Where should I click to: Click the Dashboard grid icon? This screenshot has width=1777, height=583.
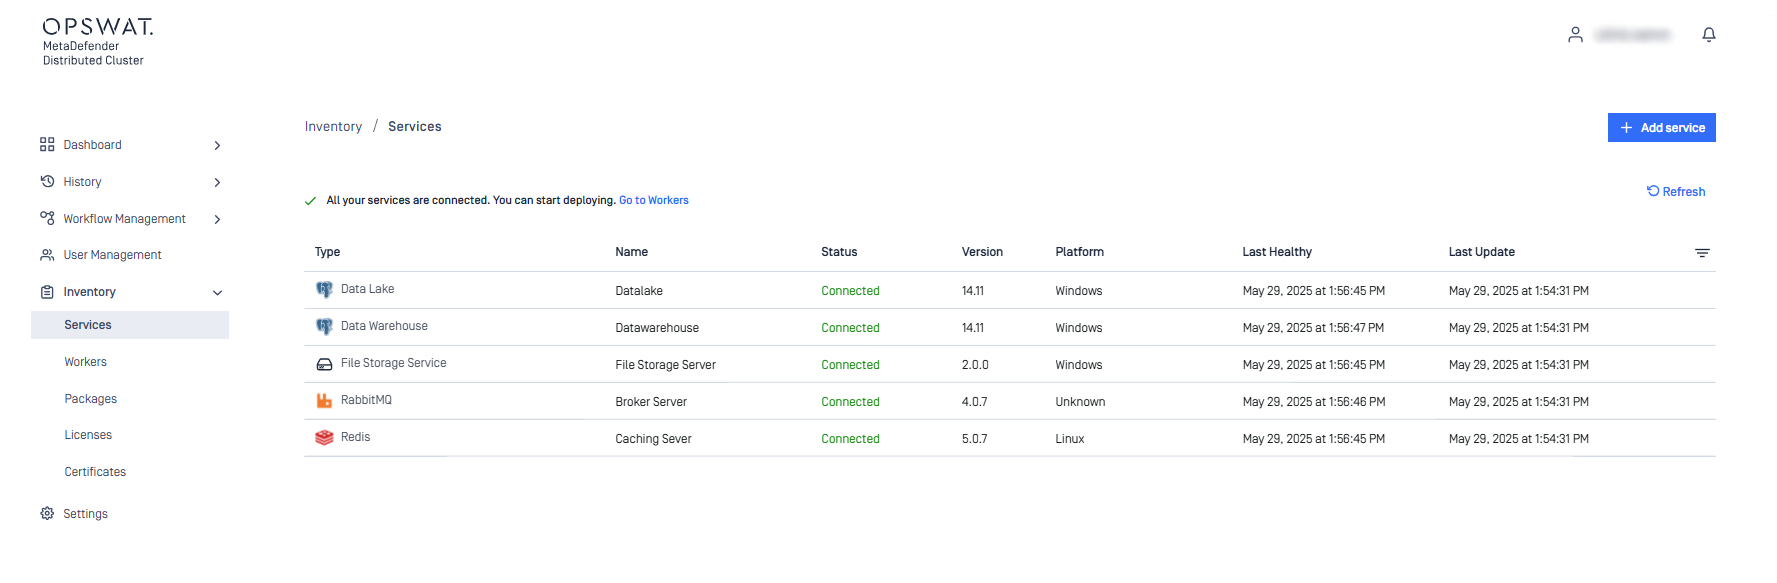click(x=47, y=145)
